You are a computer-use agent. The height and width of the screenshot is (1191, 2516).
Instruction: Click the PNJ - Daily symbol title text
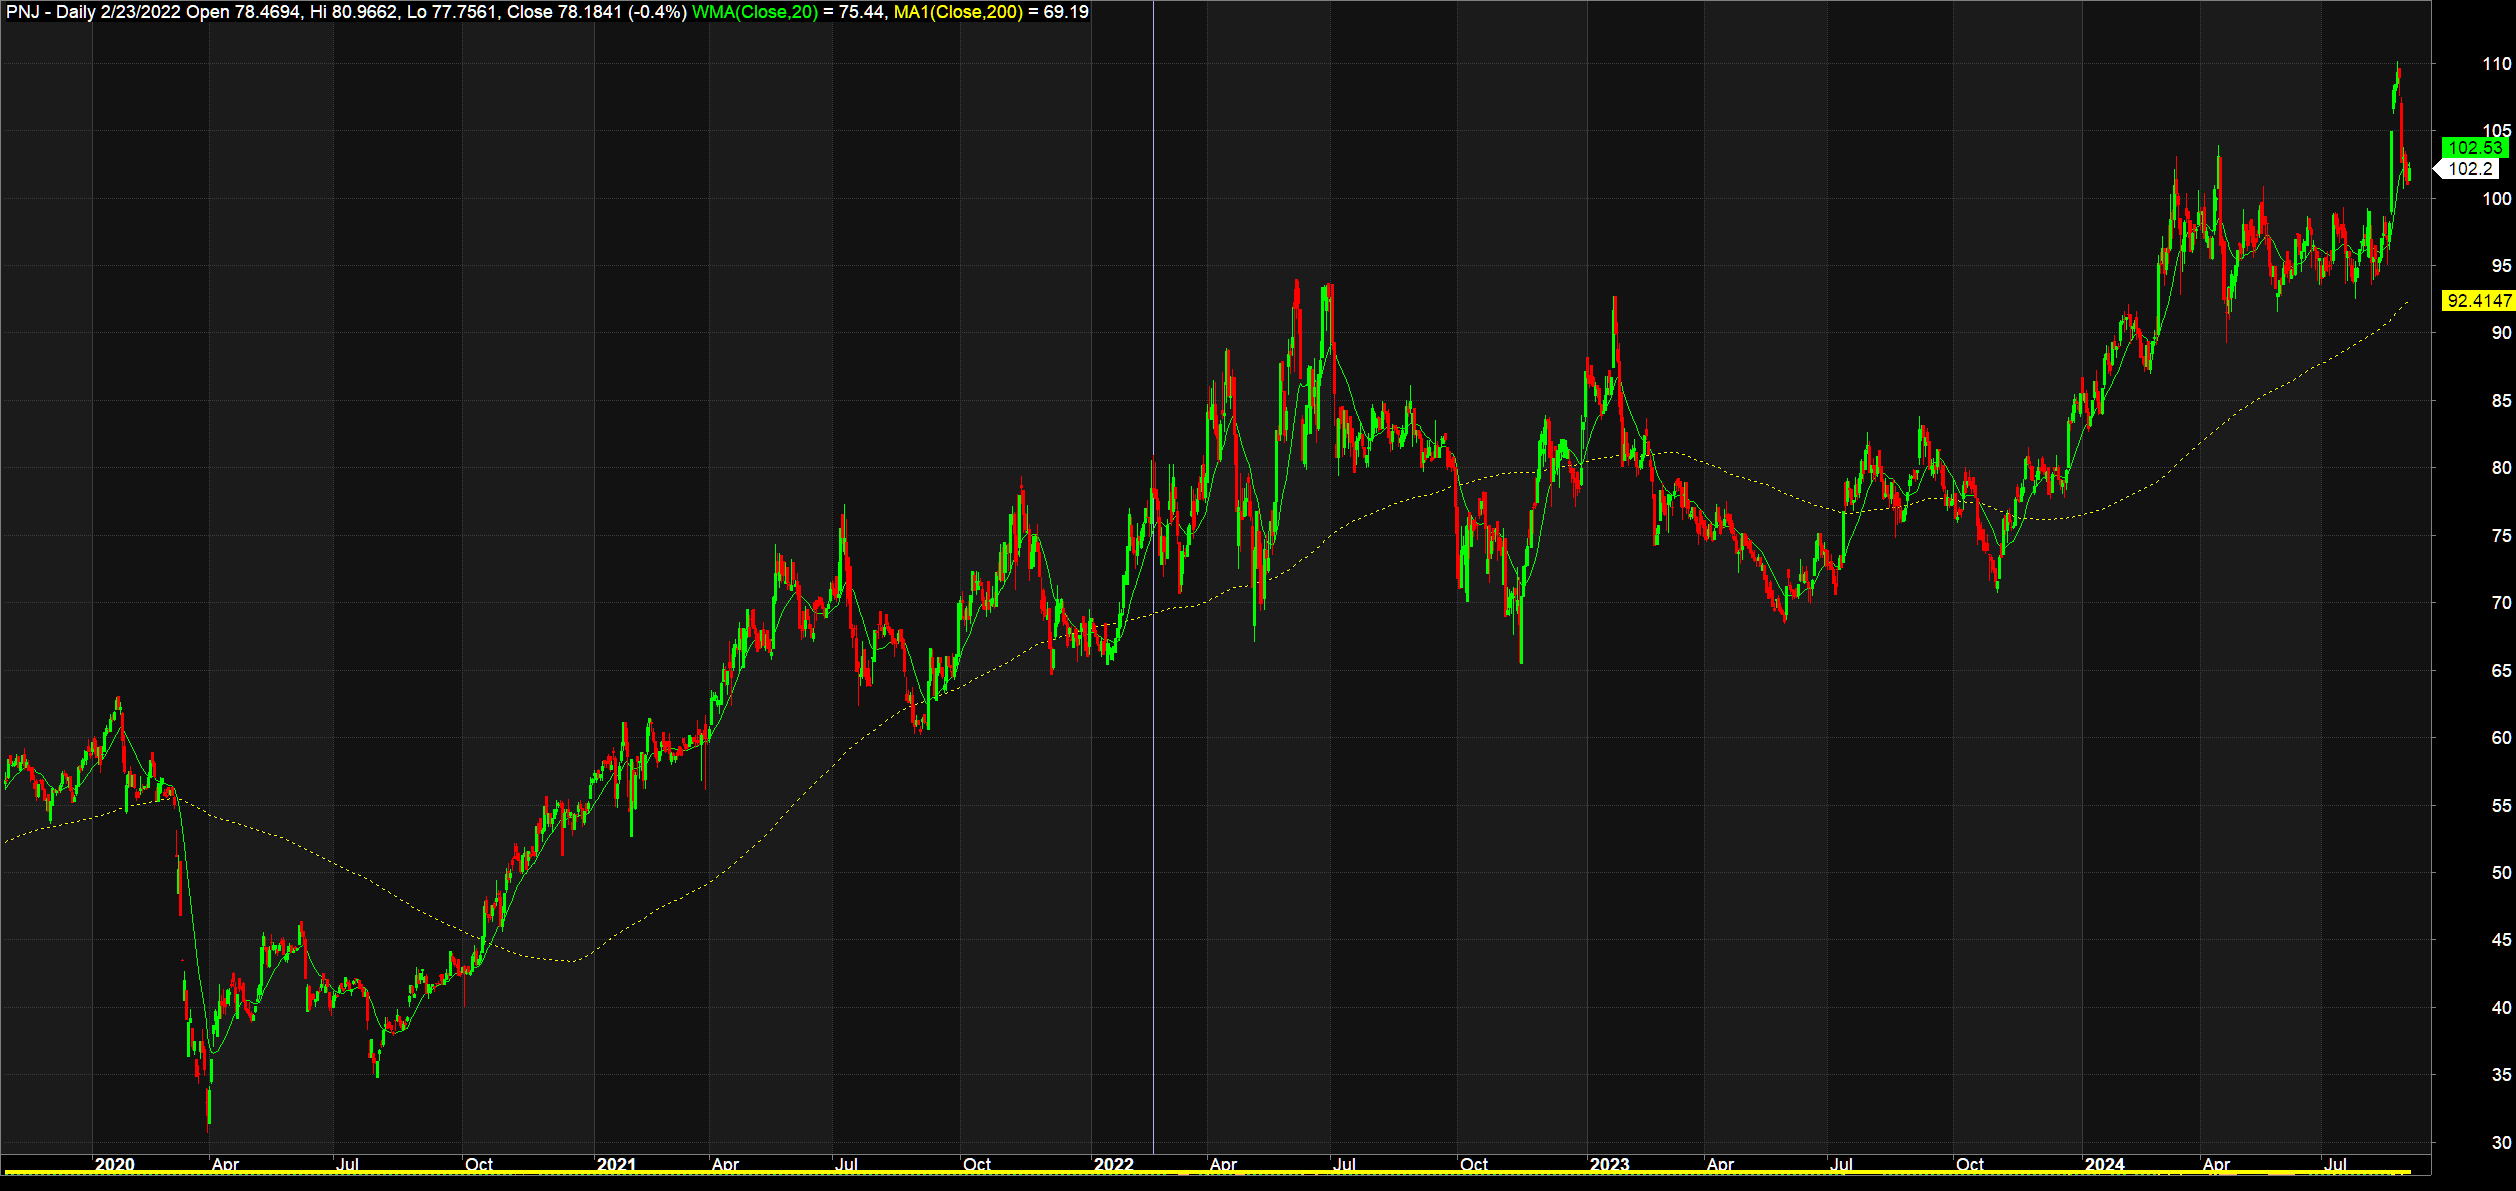coord(49,12)
